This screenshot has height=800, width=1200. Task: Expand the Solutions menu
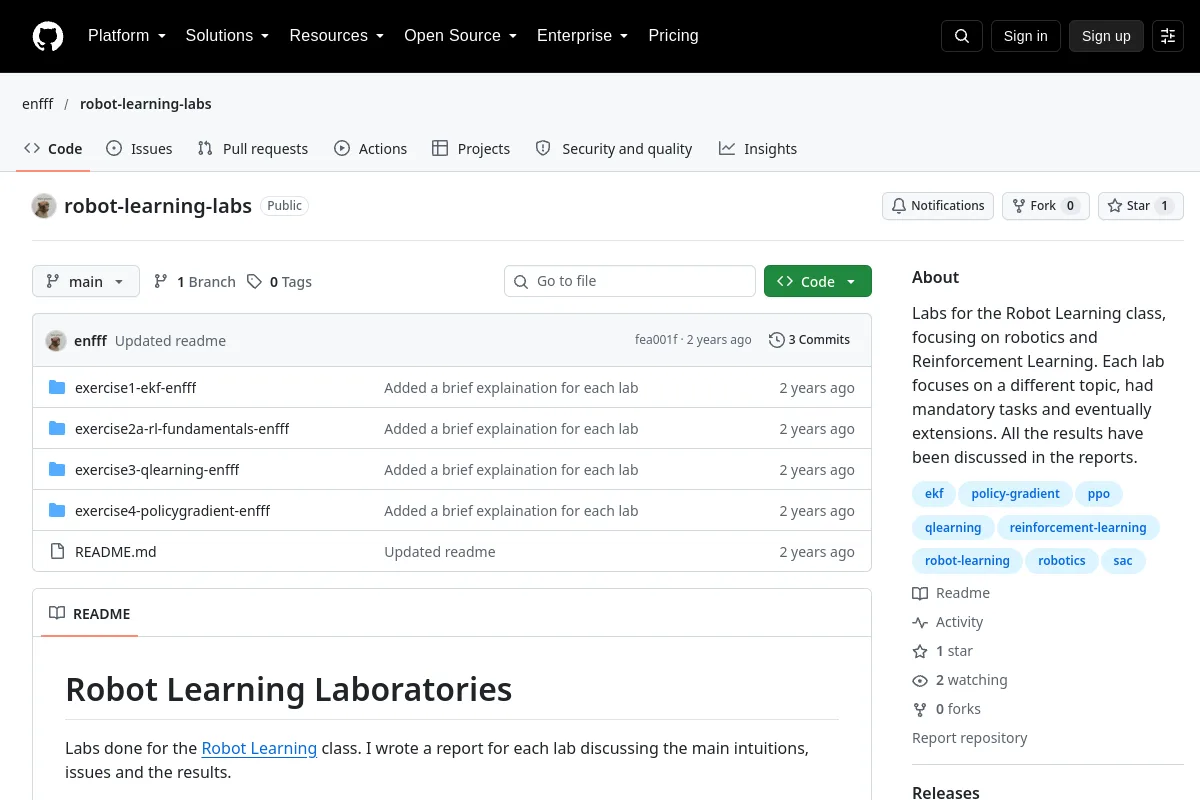pos(227,36)
